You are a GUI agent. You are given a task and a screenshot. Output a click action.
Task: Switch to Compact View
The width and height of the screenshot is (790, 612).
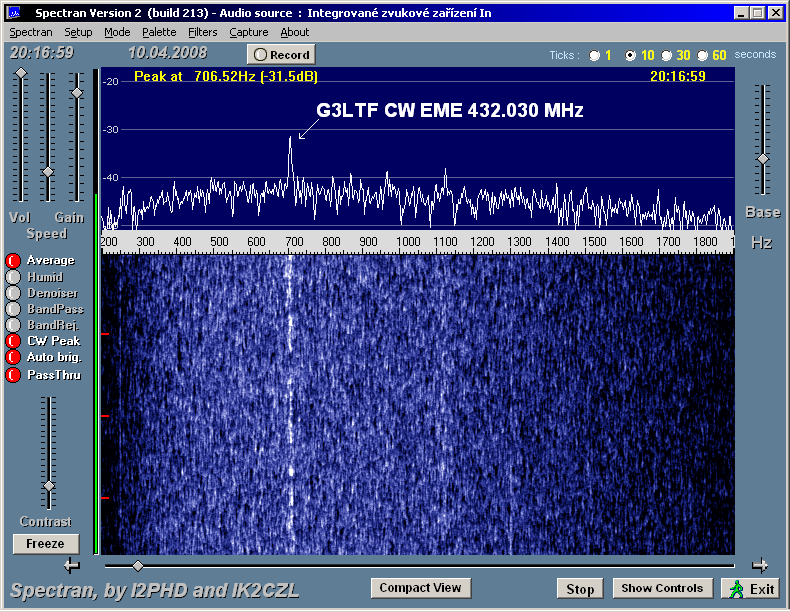click(420, 588)
